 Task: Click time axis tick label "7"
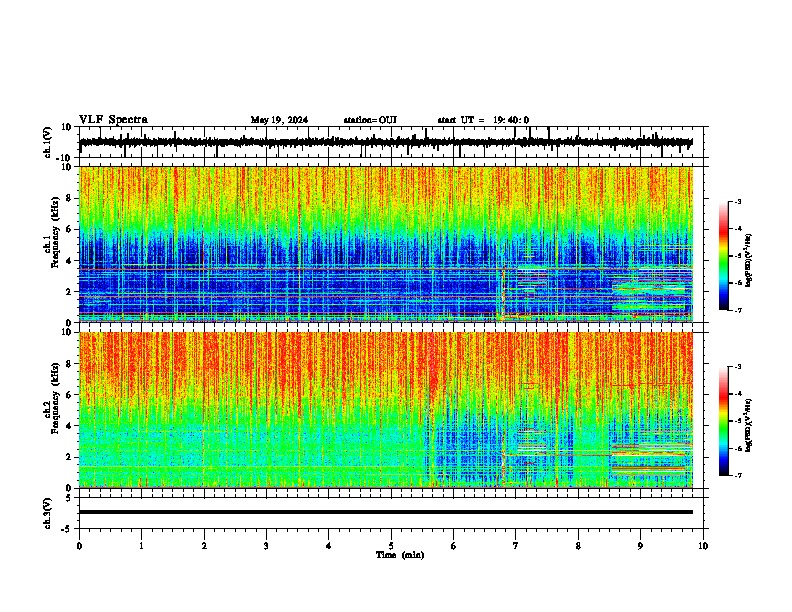coord(516,546)
